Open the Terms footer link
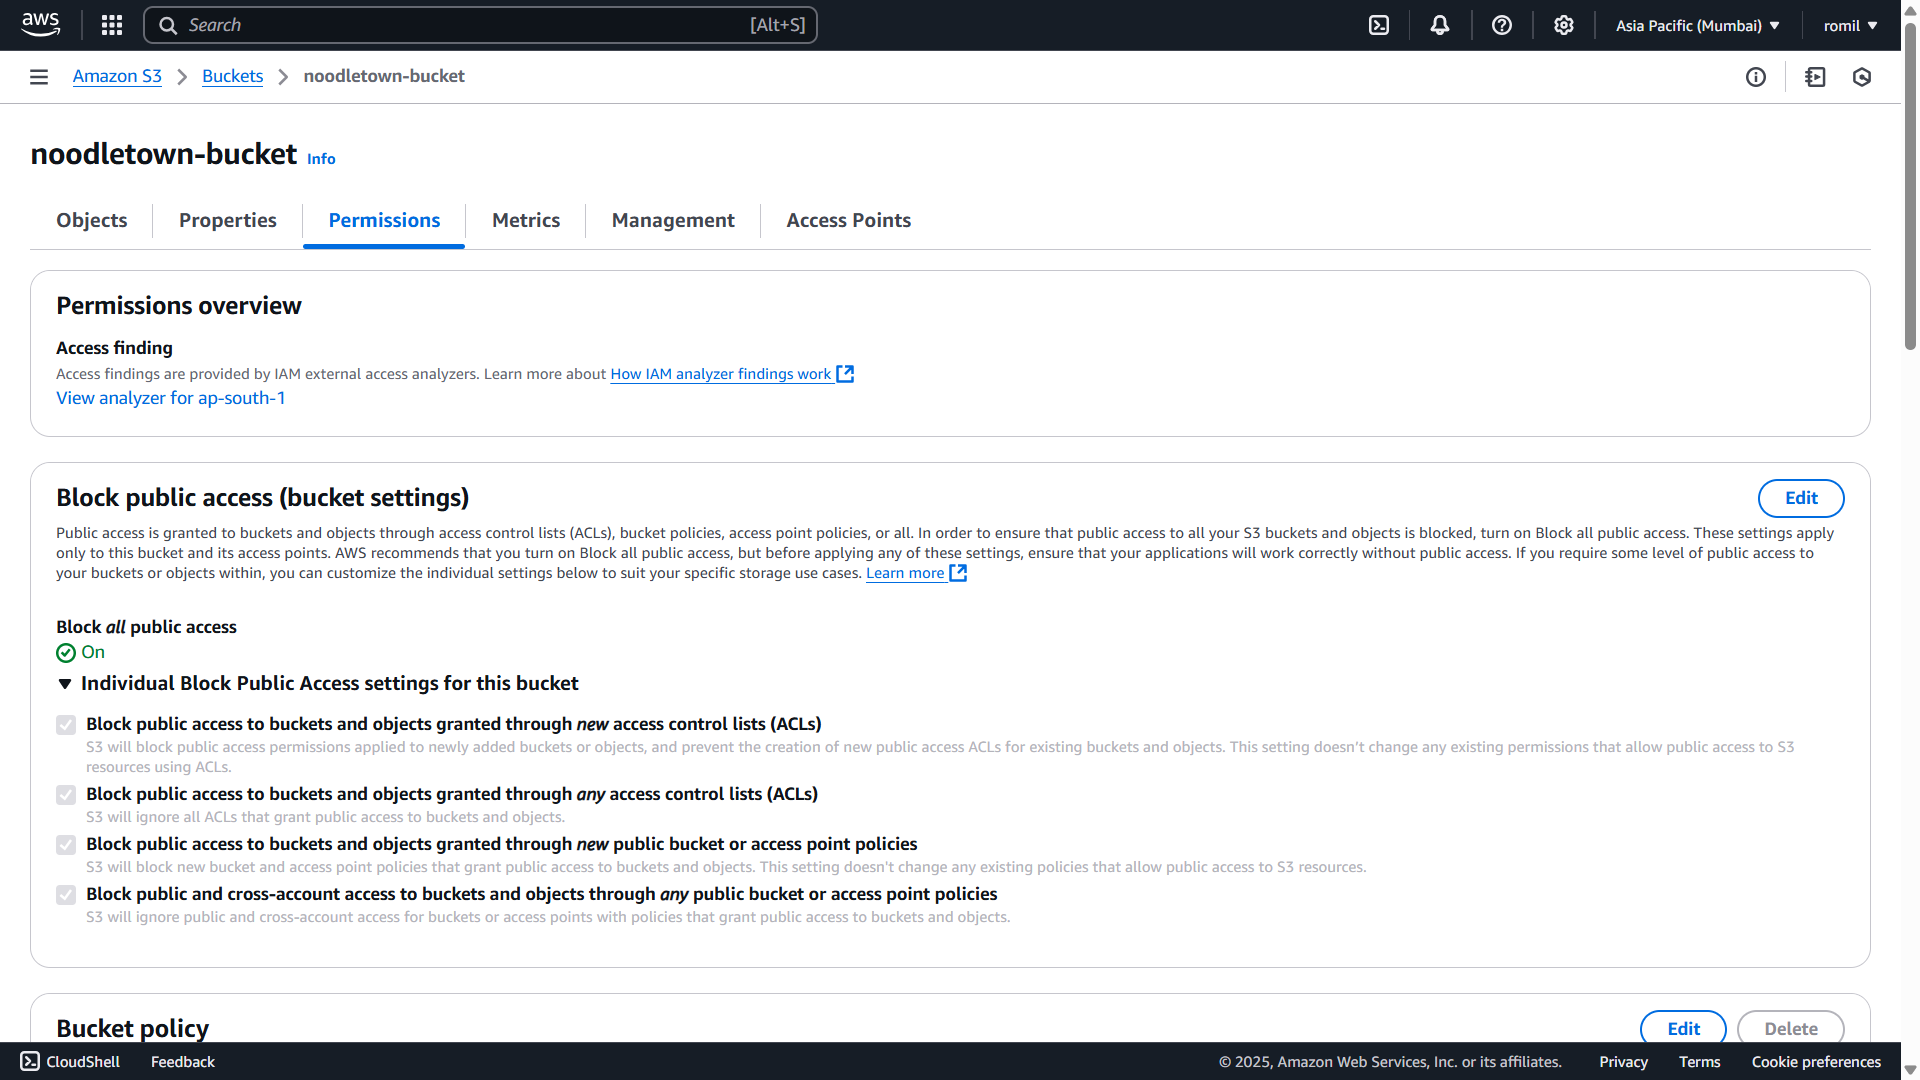This screenshot has height=1080, width=1920. click(x=1699, y=1062)
